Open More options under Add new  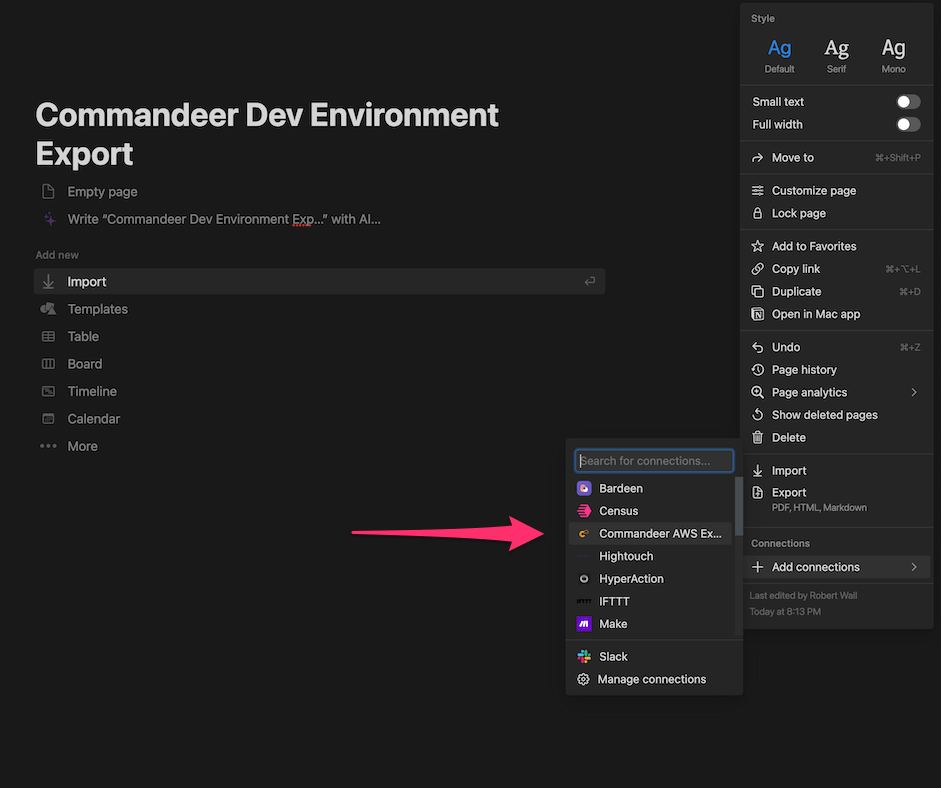(319, 447)
